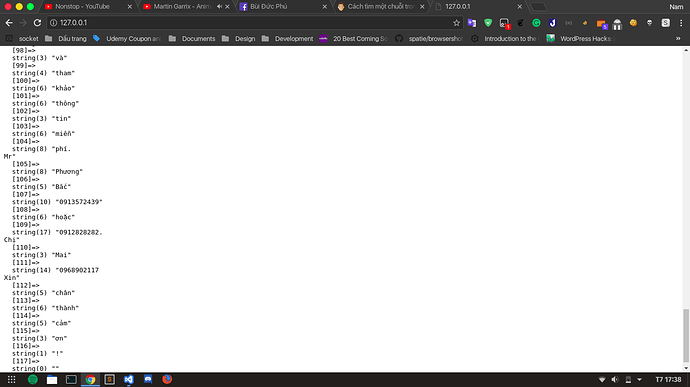The height and width of the screenshot is (387, 690).
Task: Open Visual Studio Code from taskbar
Action: [128, 380]
